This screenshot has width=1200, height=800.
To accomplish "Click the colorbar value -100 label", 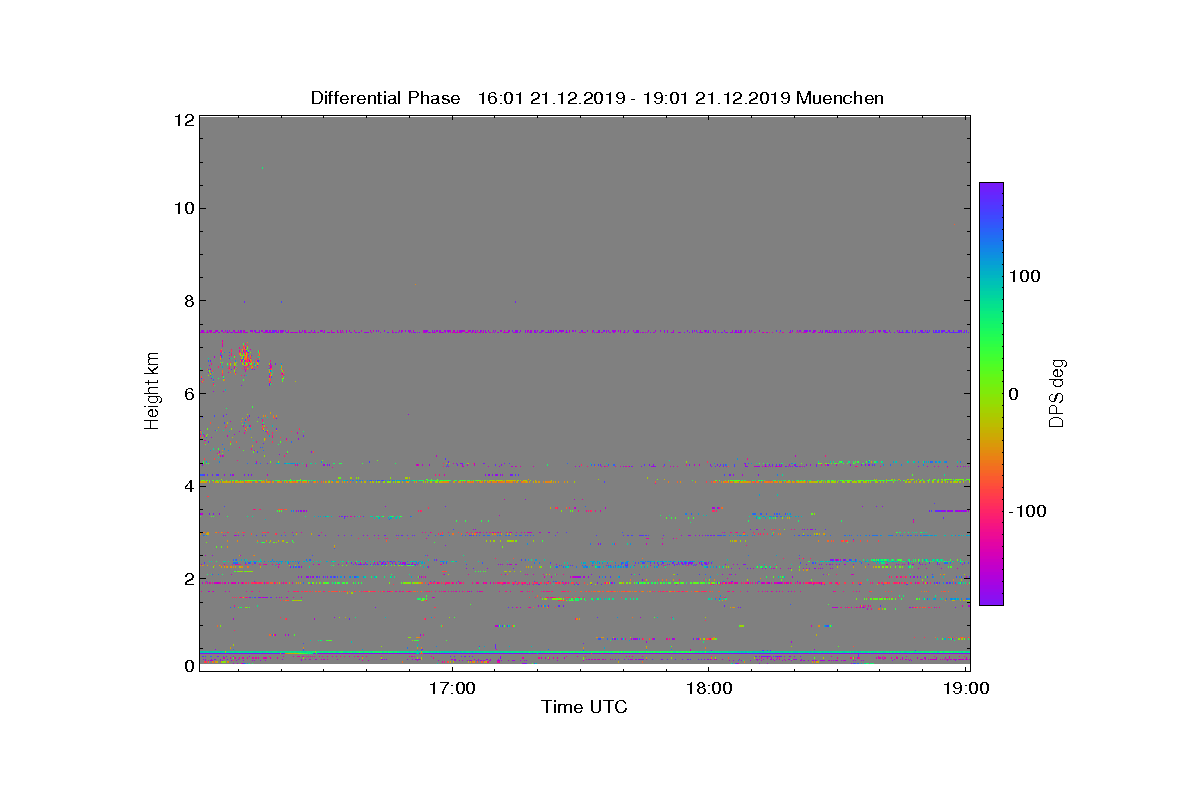I will coord(1027,512).
